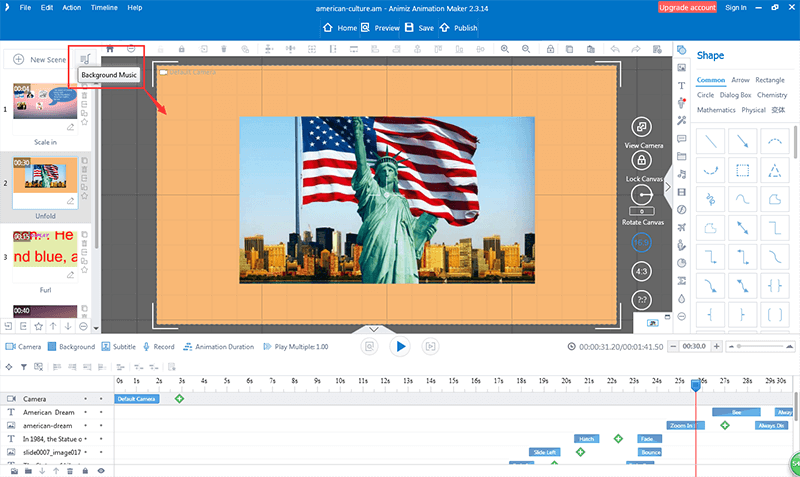The width and height of the screenshot is (800, 477).
Task: Switch to Chemistry shape tab
Action: (x=772, y=95)
